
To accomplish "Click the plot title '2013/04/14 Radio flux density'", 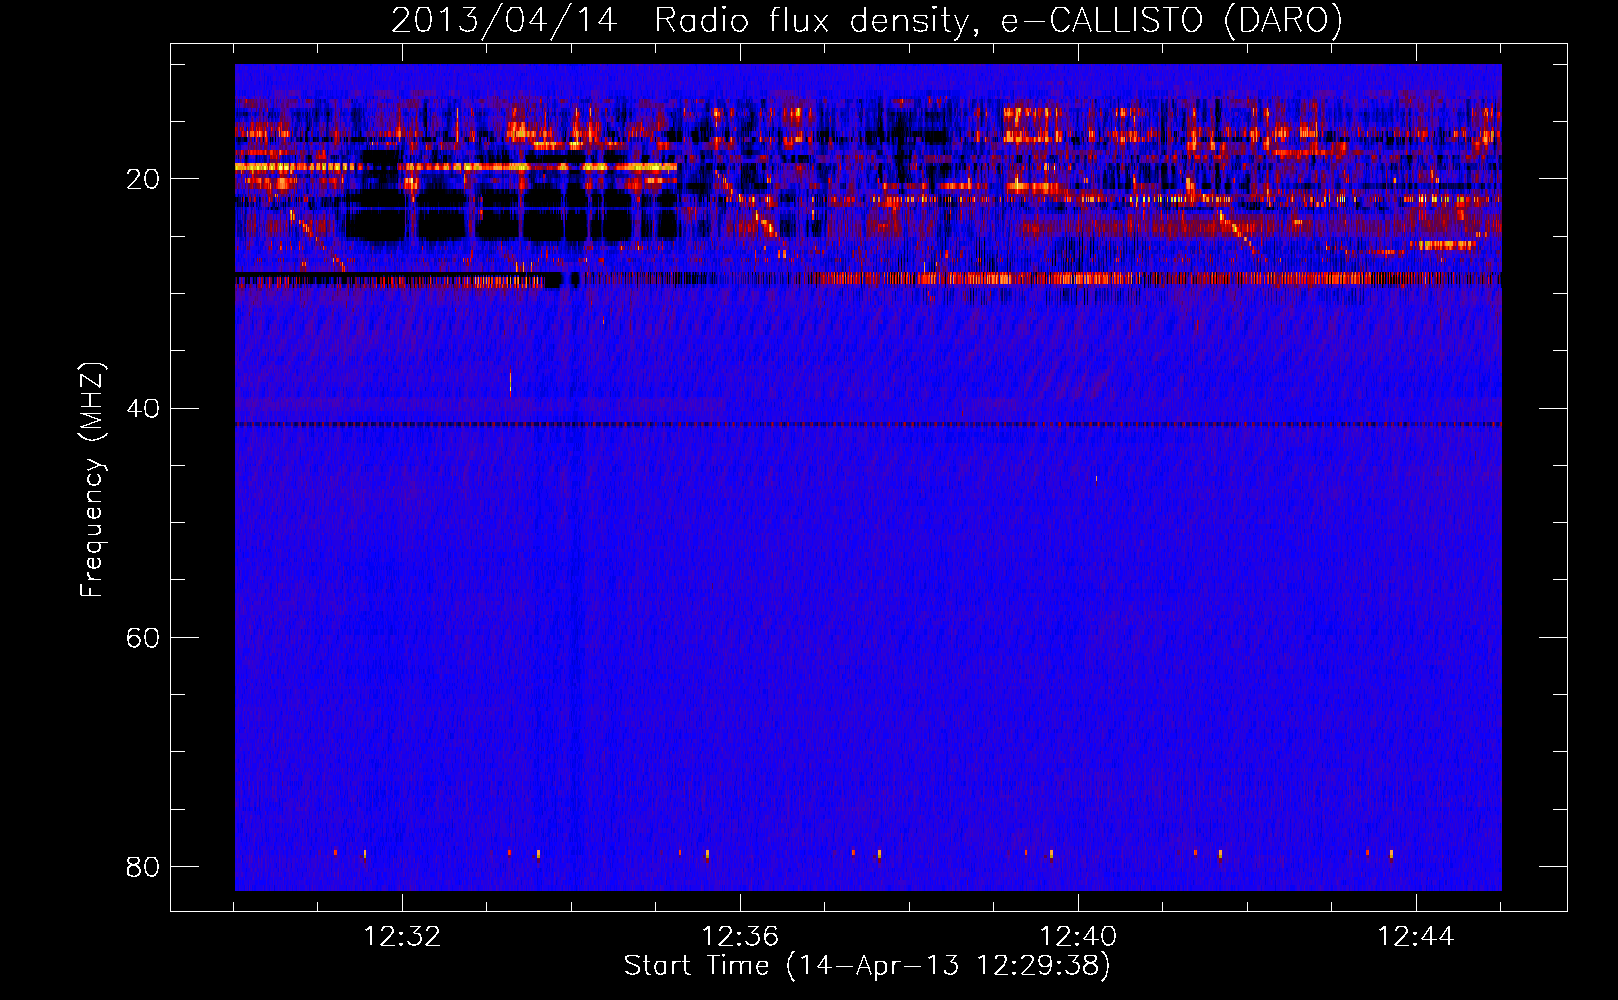I will (x=866, y=21).
